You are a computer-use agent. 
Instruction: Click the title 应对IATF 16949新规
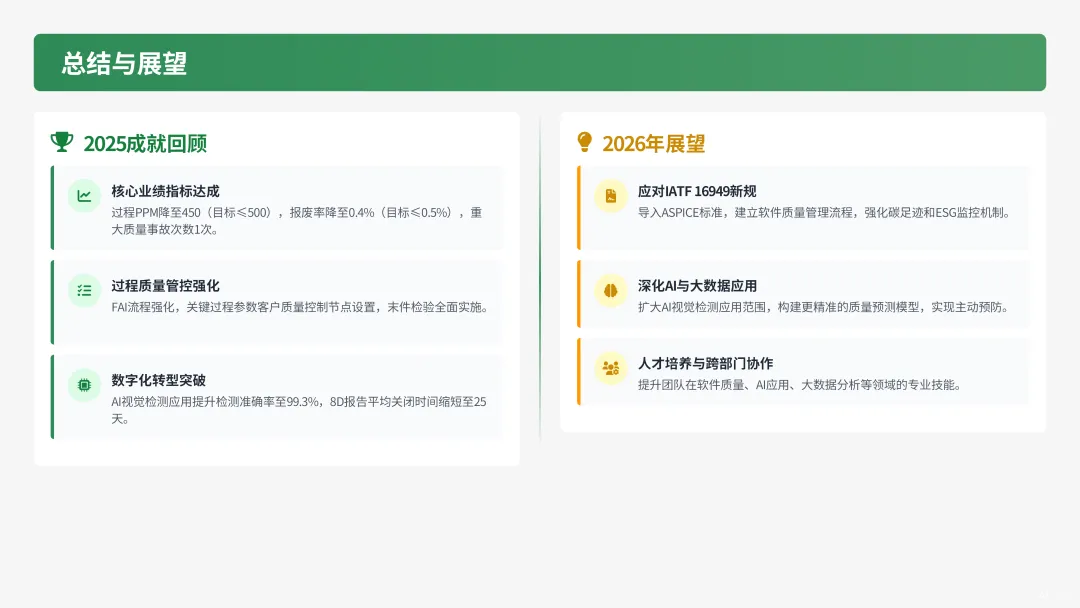[697, 191]
